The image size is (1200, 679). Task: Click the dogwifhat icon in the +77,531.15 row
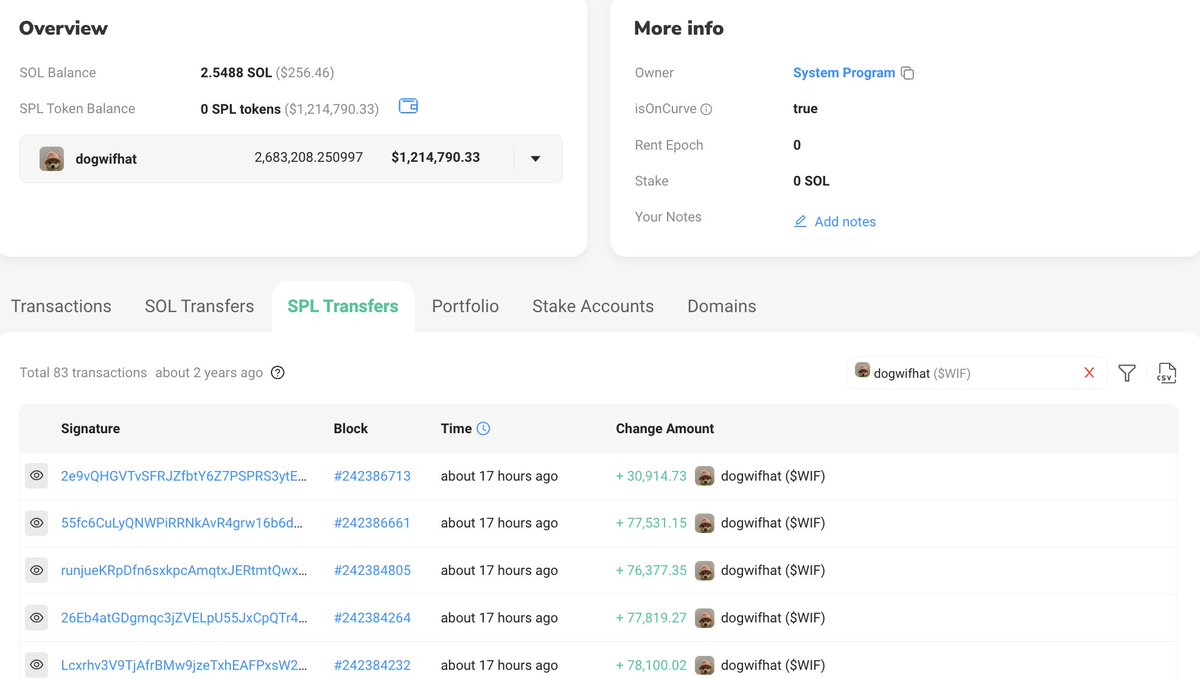point(705,523)
